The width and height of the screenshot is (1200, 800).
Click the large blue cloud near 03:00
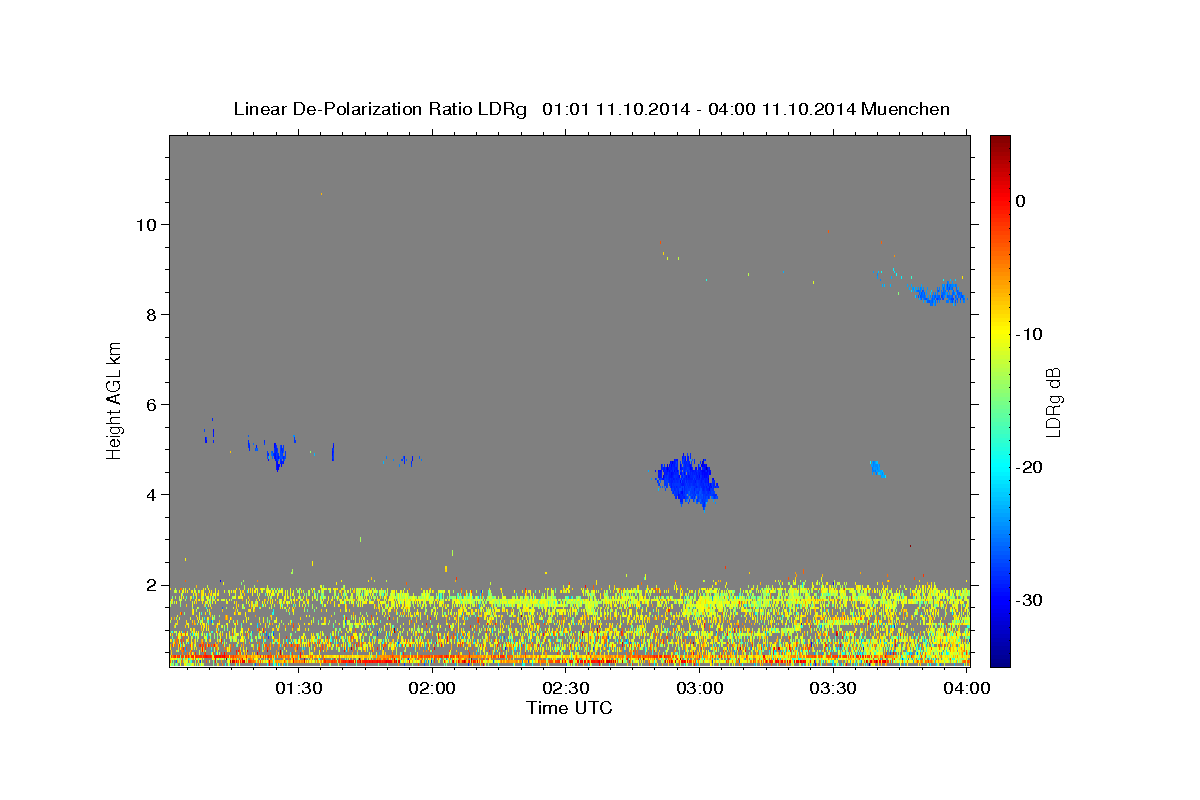tap(687, 481)
